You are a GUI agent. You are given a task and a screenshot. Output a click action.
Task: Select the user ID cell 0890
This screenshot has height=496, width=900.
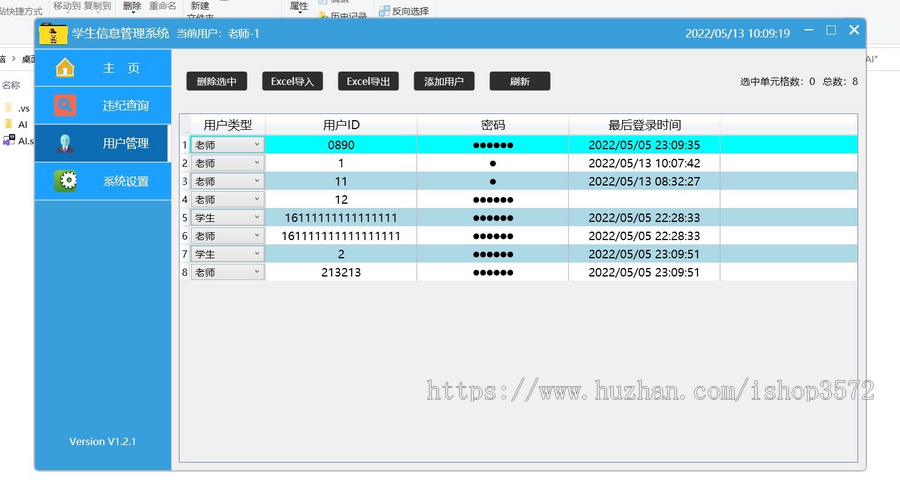pyautogui.click(x=341, y=145)
